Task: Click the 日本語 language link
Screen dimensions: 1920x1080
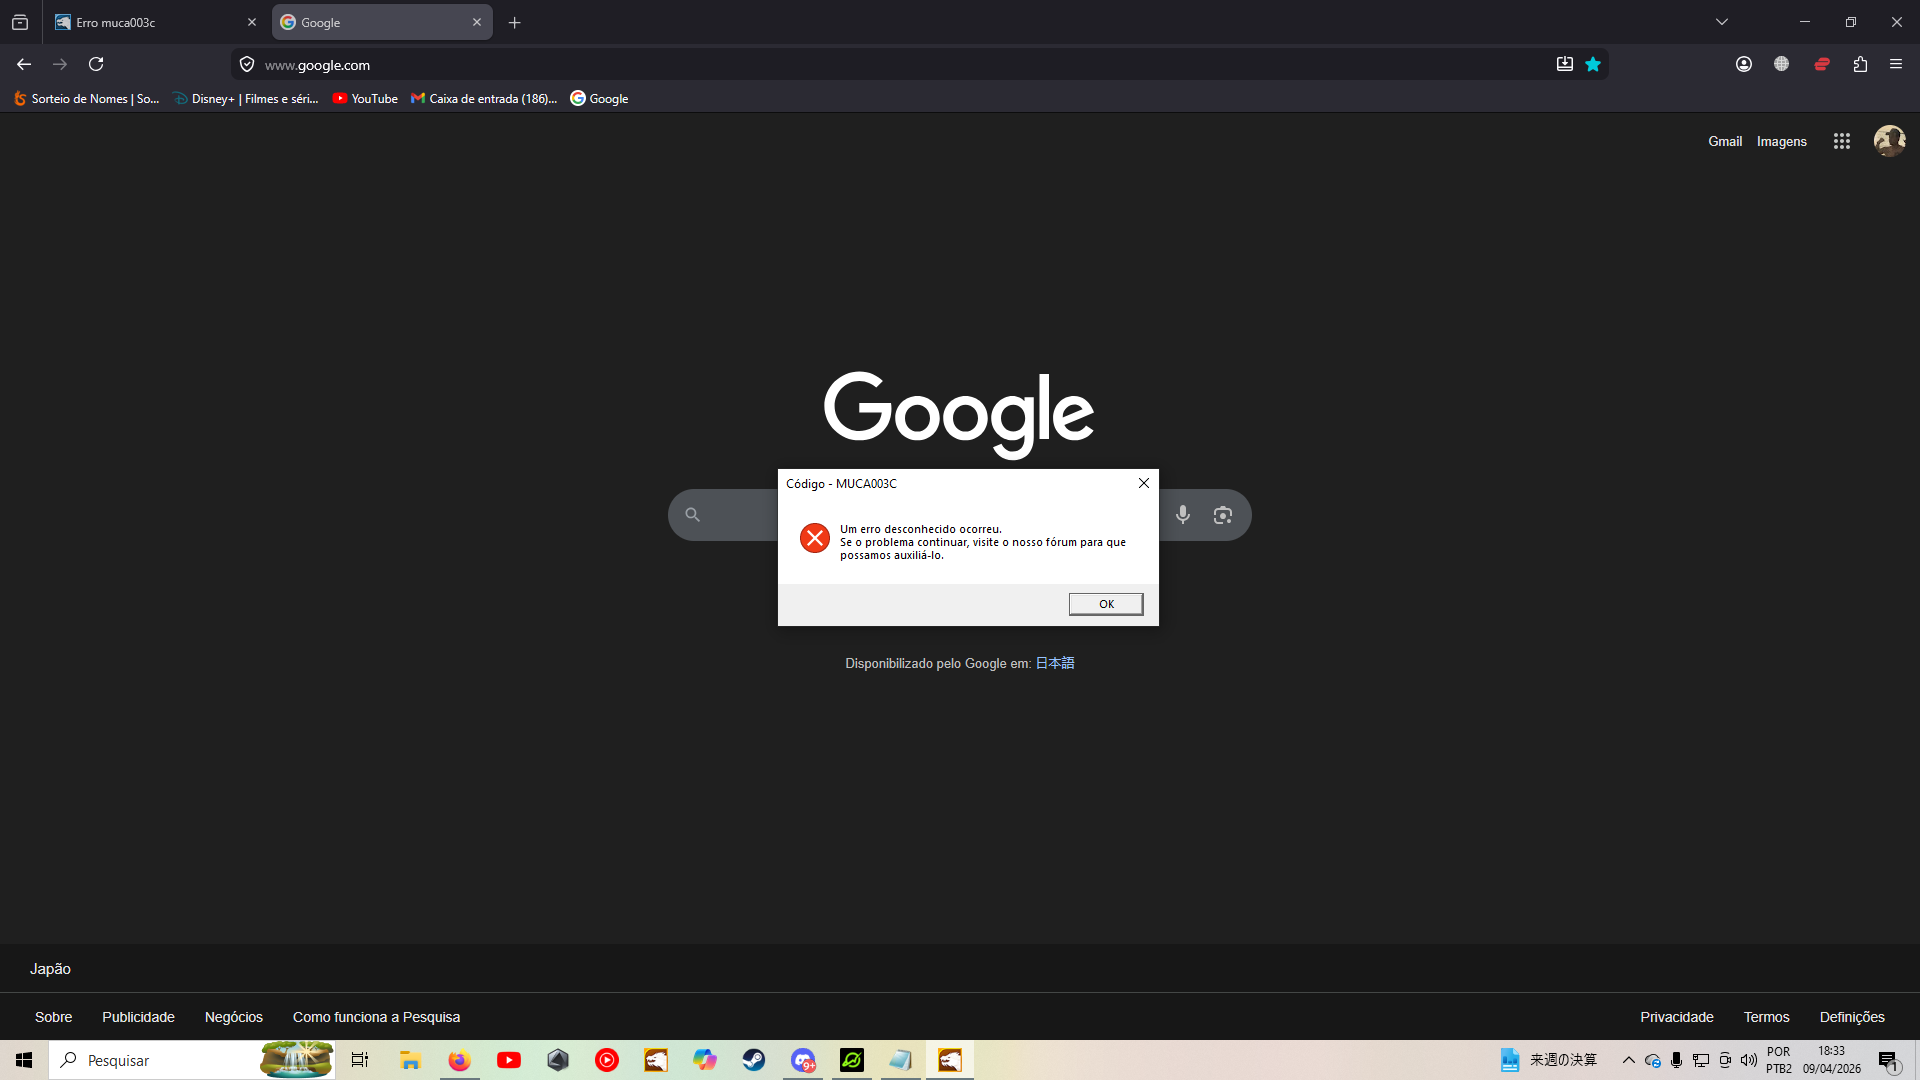Action: tap(1054, 663)
